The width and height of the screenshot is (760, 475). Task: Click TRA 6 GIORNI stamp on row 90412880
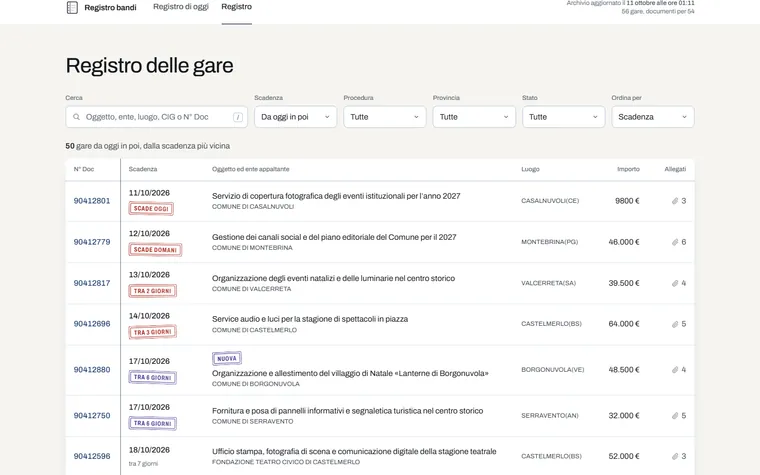coord(153,377)
